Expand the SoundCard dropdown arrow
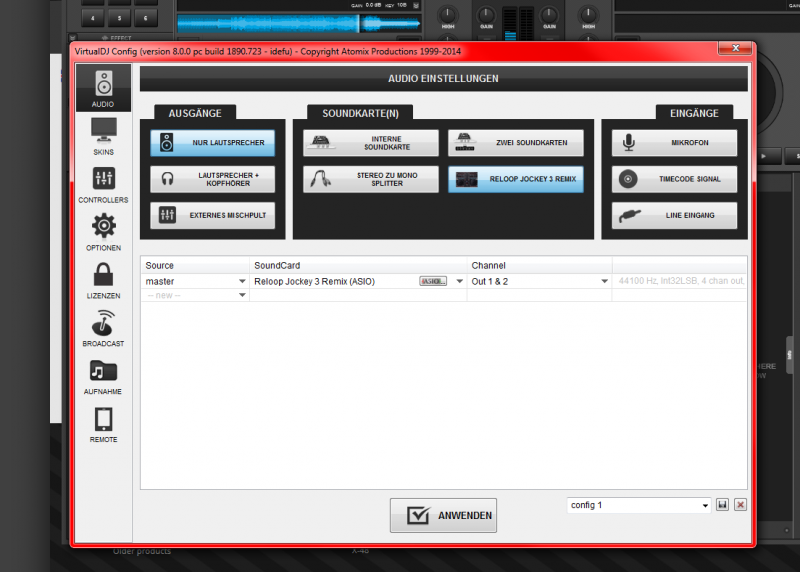Image resolution: width=800 pixels, height=572 pixels. click(x=459, y=281)
